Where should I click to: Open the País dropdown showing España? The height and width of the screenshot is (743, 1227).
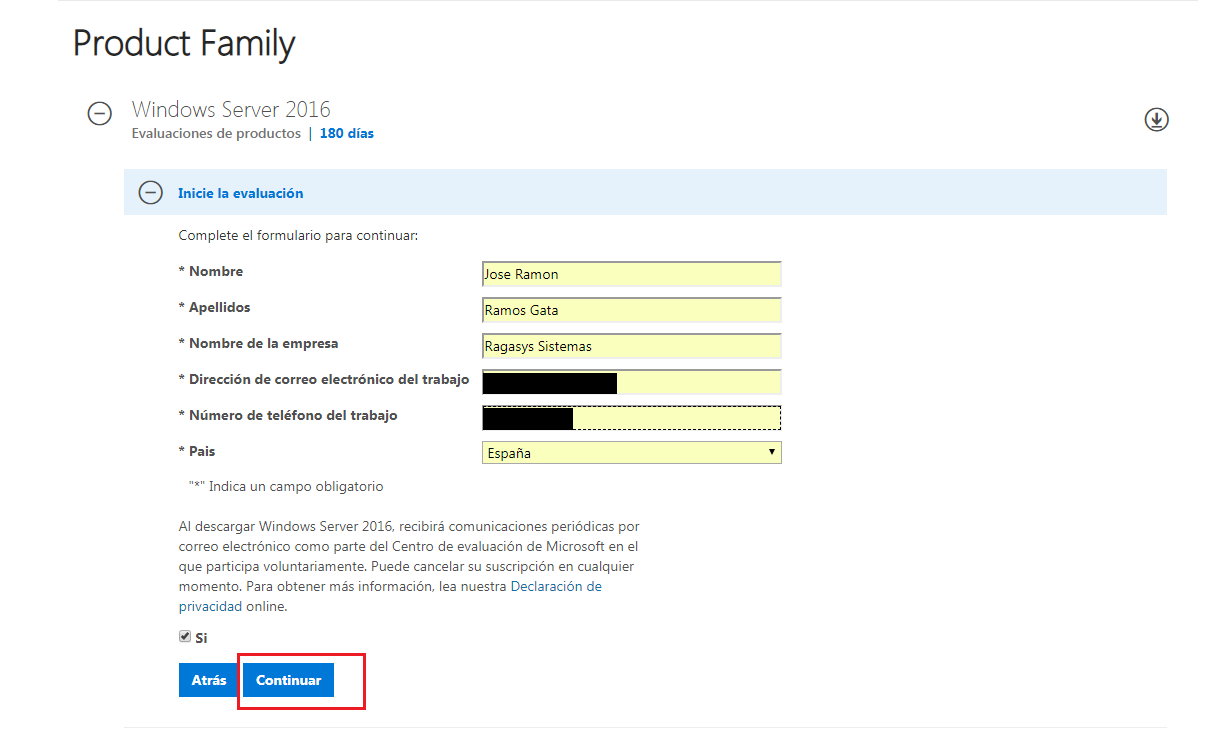coord(631,453)
